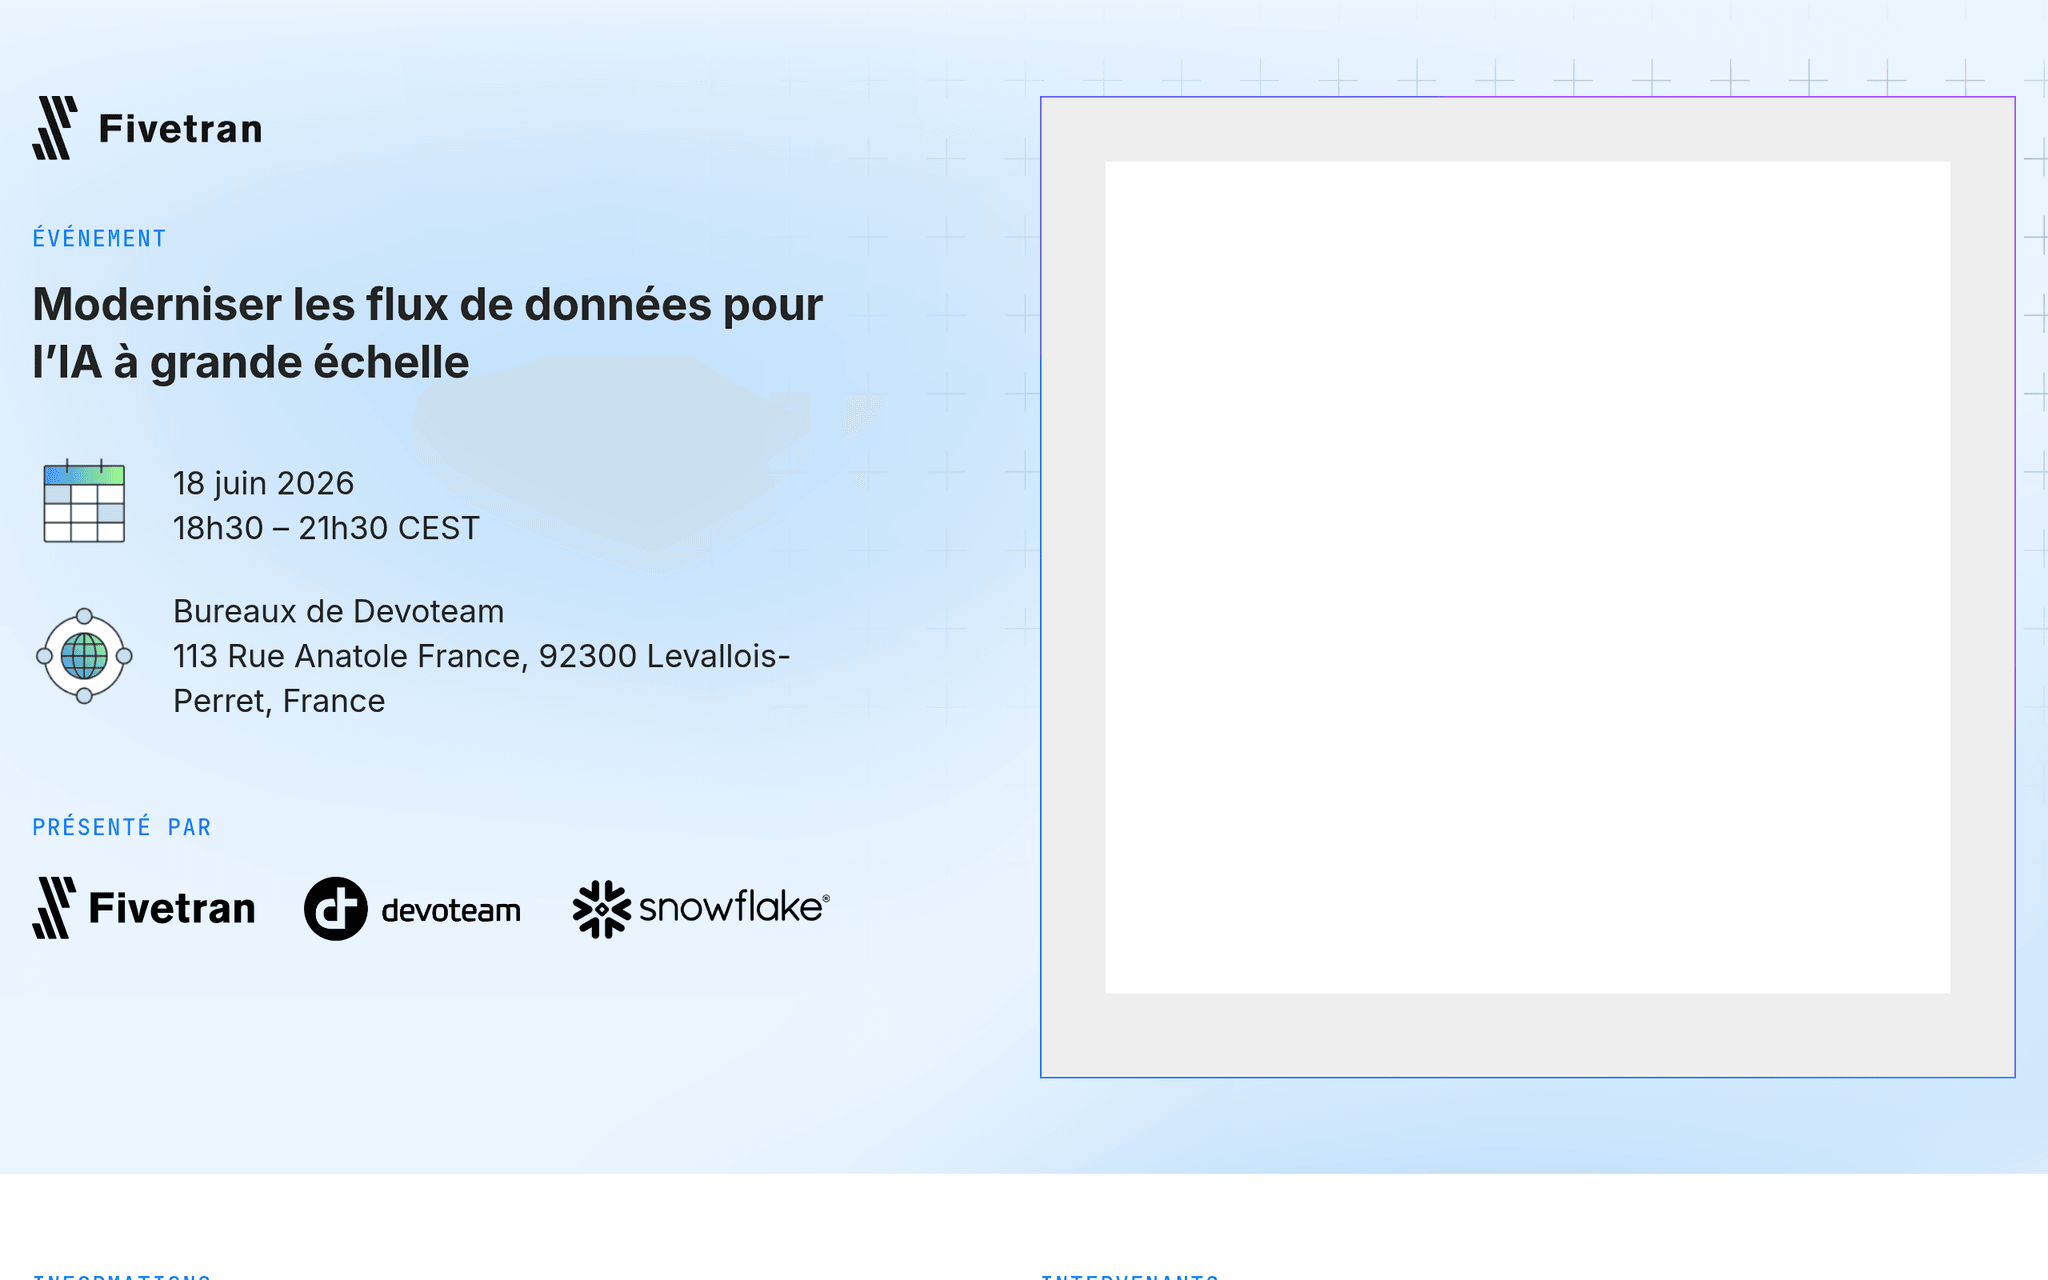Click the globe location icon
Viewport: 2048px width, 1280px height.
pyautogui.click(x=84, y=656)
